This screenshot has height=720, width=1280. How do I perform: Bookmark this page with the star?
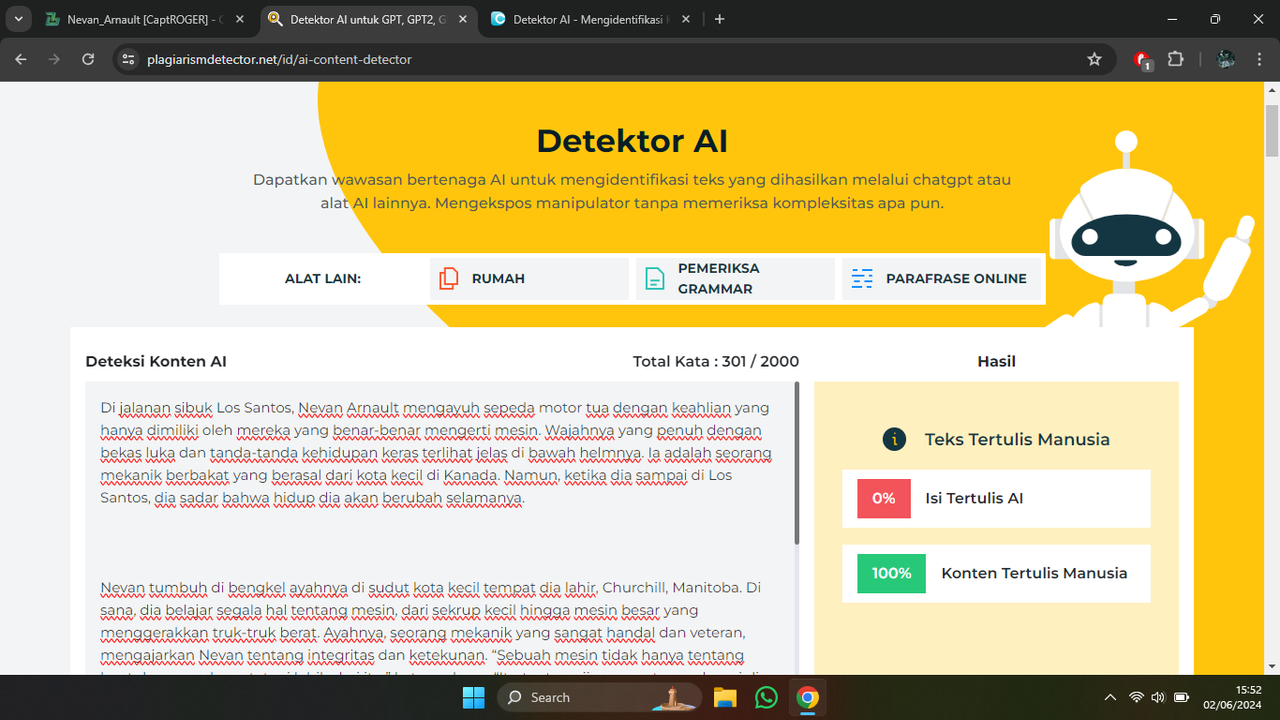coord(1094,59)
